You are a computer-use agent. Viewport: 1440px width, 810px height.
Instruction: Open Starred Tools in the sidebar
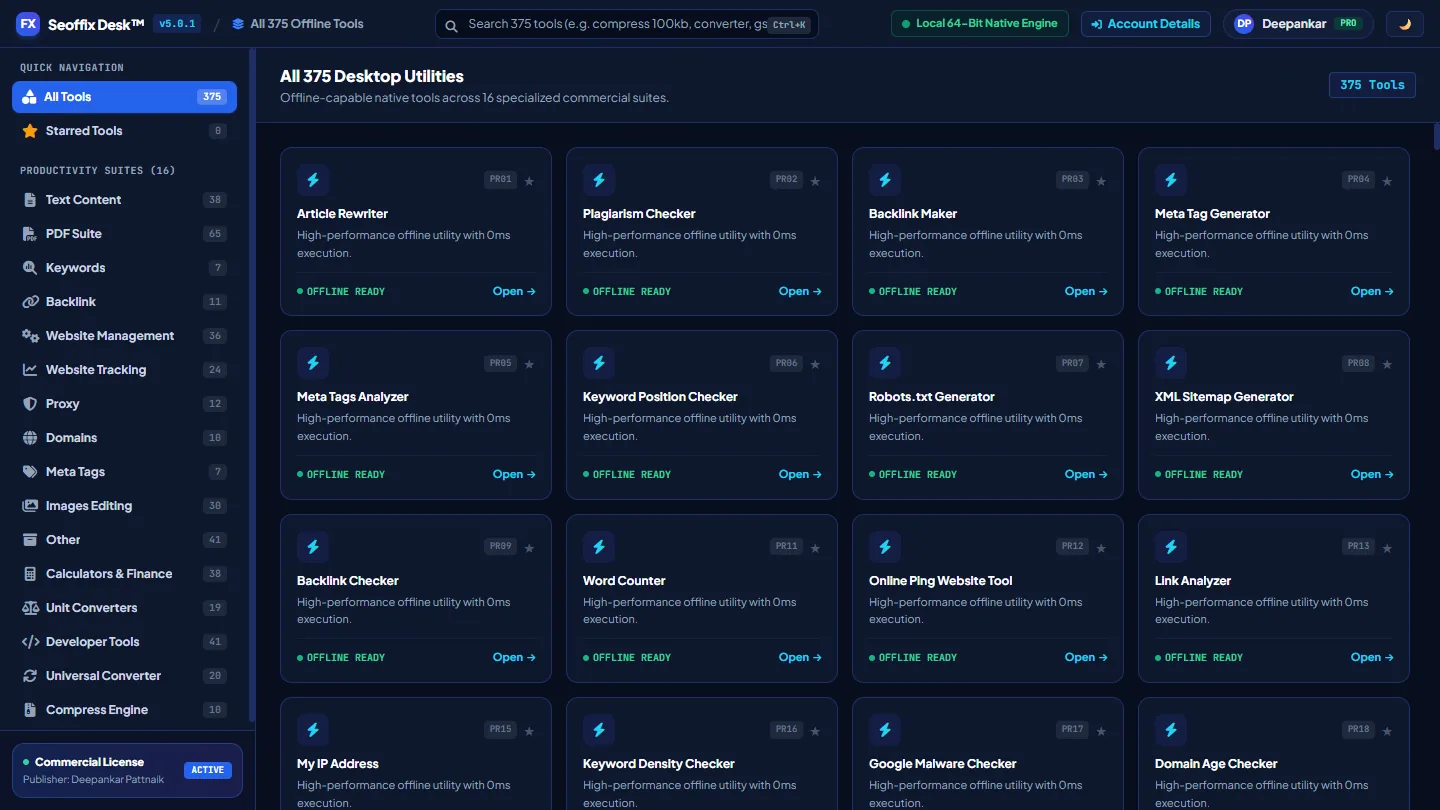click(125, 131)
